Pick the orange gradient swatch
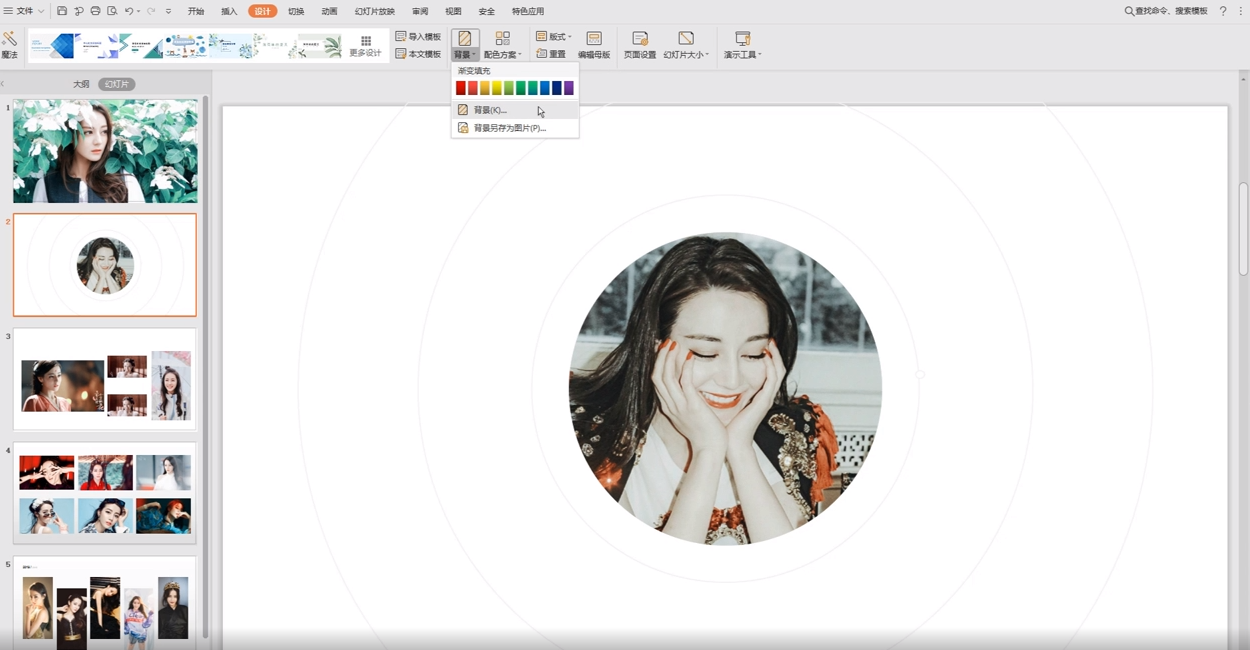 (485, 88)
